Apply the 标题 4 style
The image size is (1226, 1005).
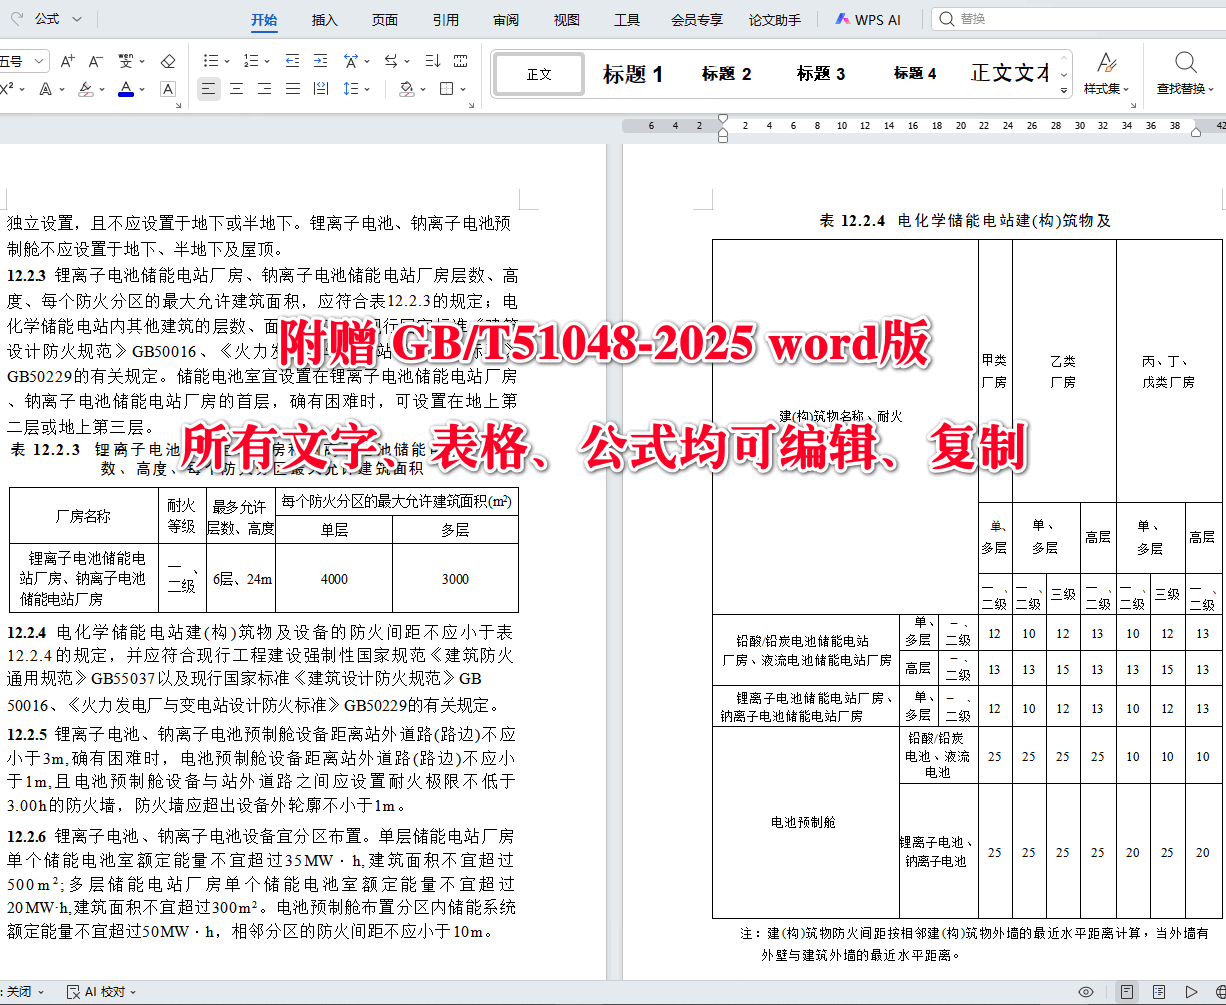(x=915, y=74)
